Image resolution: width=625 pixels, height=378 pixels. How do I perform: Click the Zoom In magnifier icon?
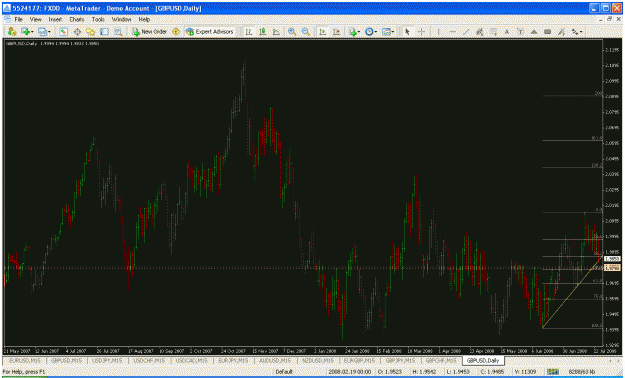[x=292, y=32]
